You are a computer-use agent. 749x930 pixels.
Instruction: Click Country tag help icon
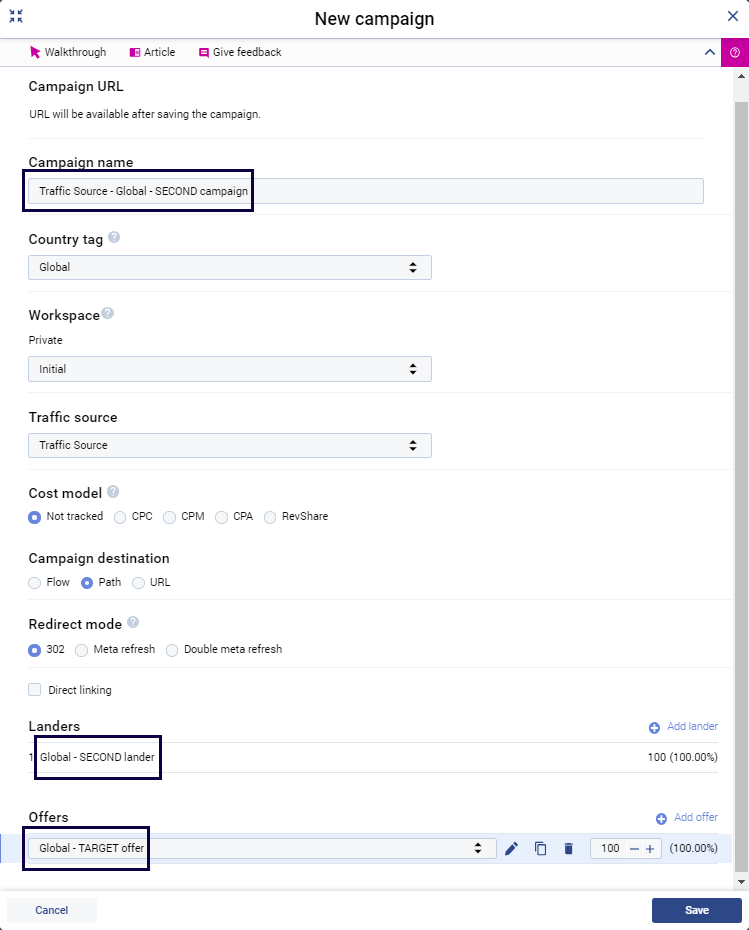coord(114,238)
